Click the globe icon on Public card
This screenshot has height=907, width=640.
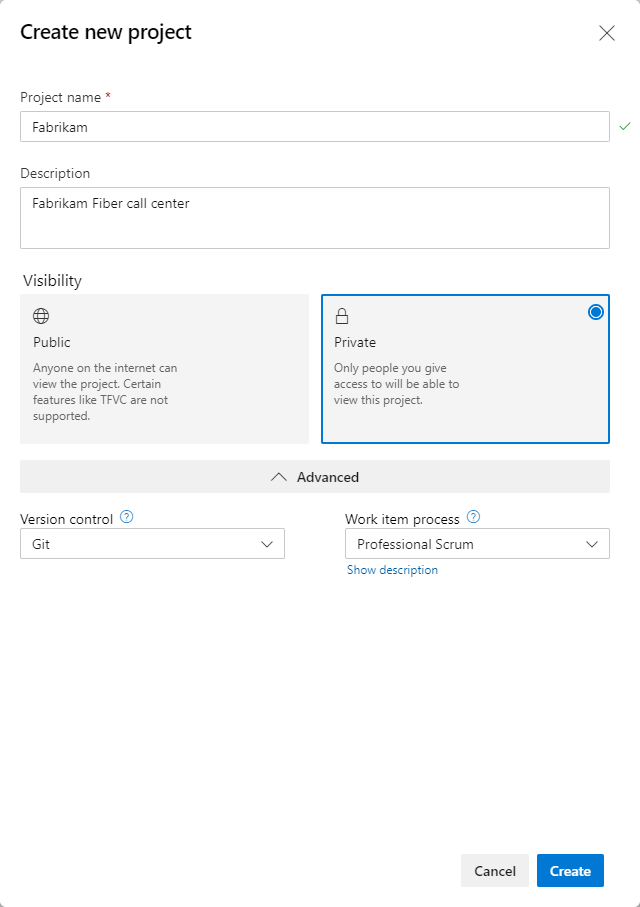[x=41, y=316]
